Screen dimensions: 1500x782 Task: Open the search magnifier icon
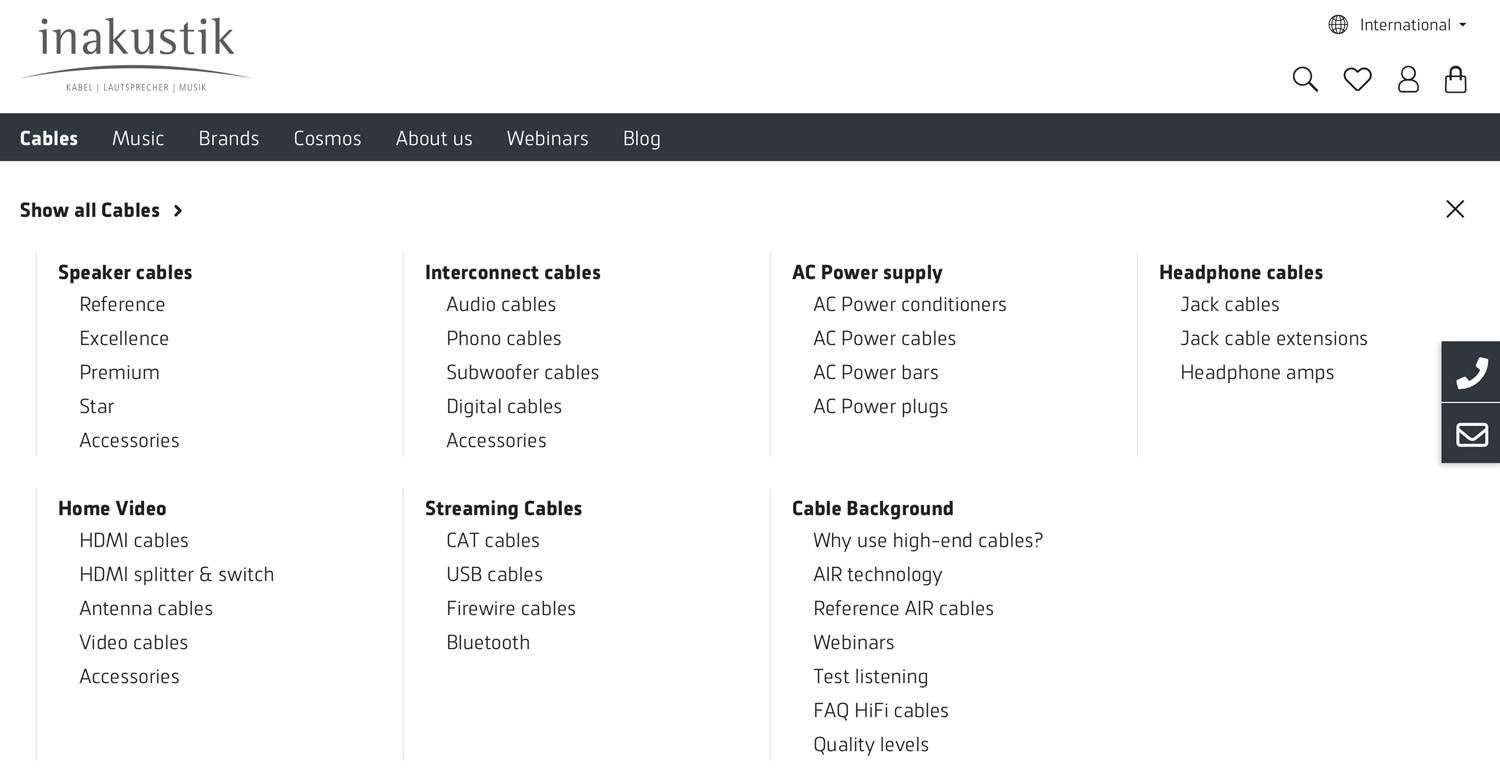pyautogui.click(x=1305, y=79)
